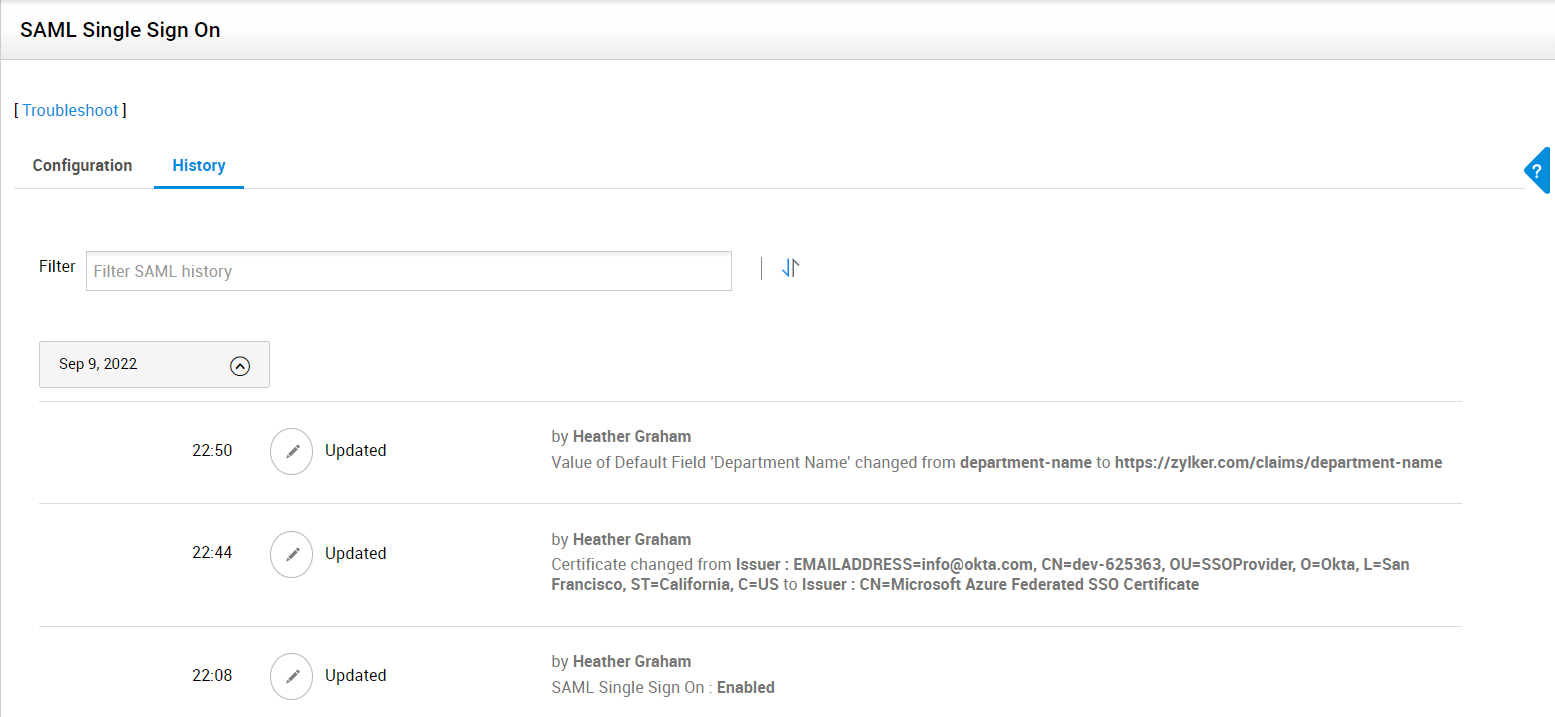Click the pencil icon for the 22:44 entry
This screenshot has height=717, width=1555.
(292, 554)
